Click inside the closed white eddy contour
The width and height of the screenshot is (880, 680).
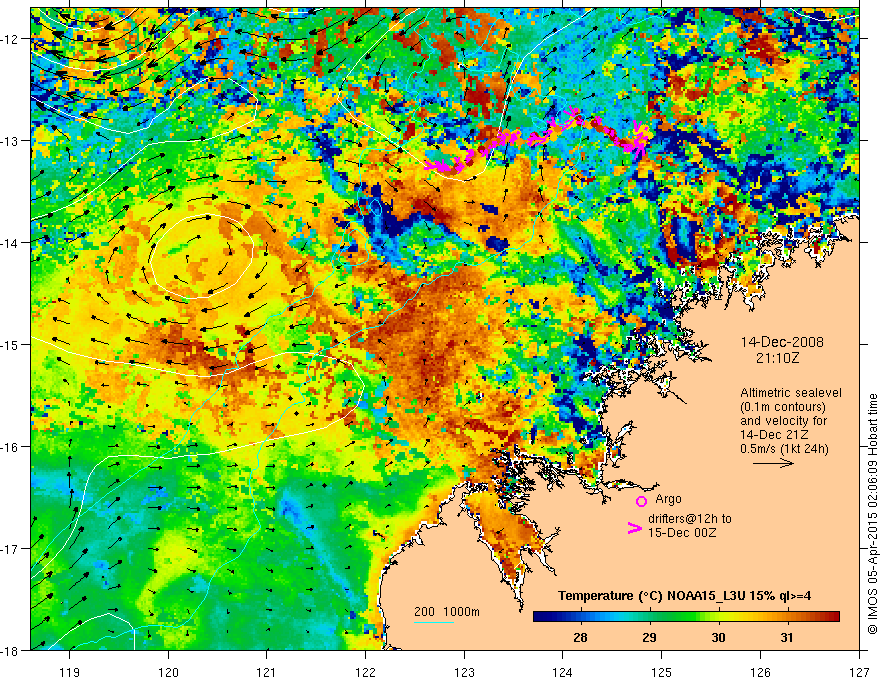tap(201, 257)
